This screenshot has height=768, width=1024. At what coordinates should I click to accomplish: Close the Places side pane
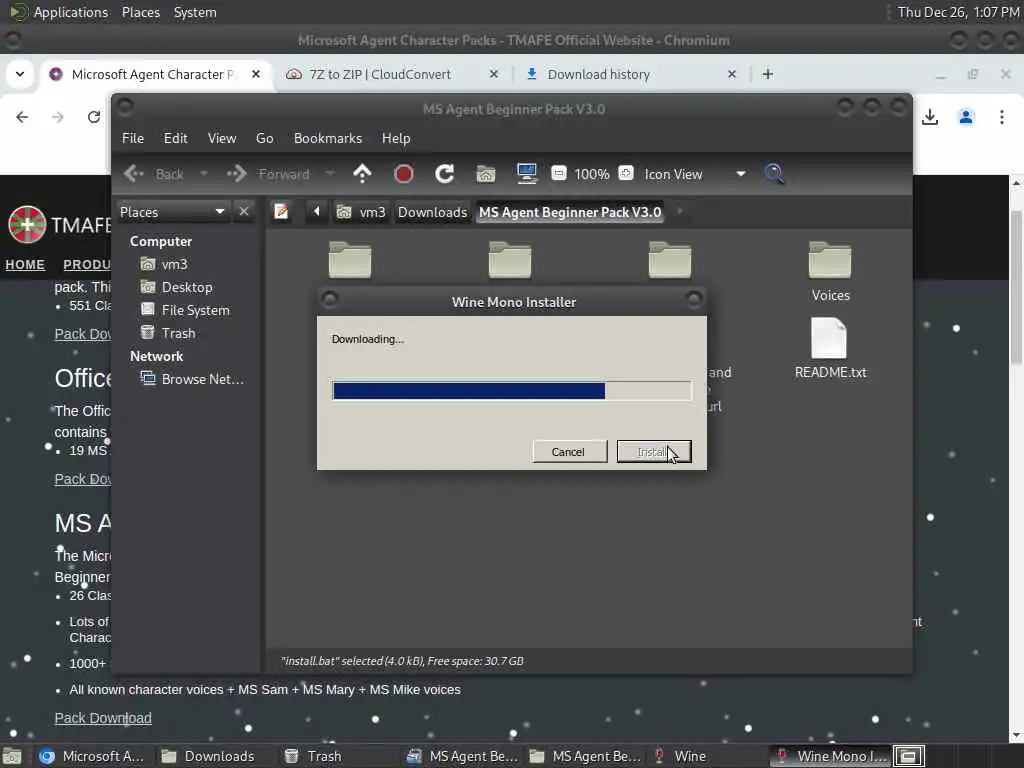tap(244, 212)
